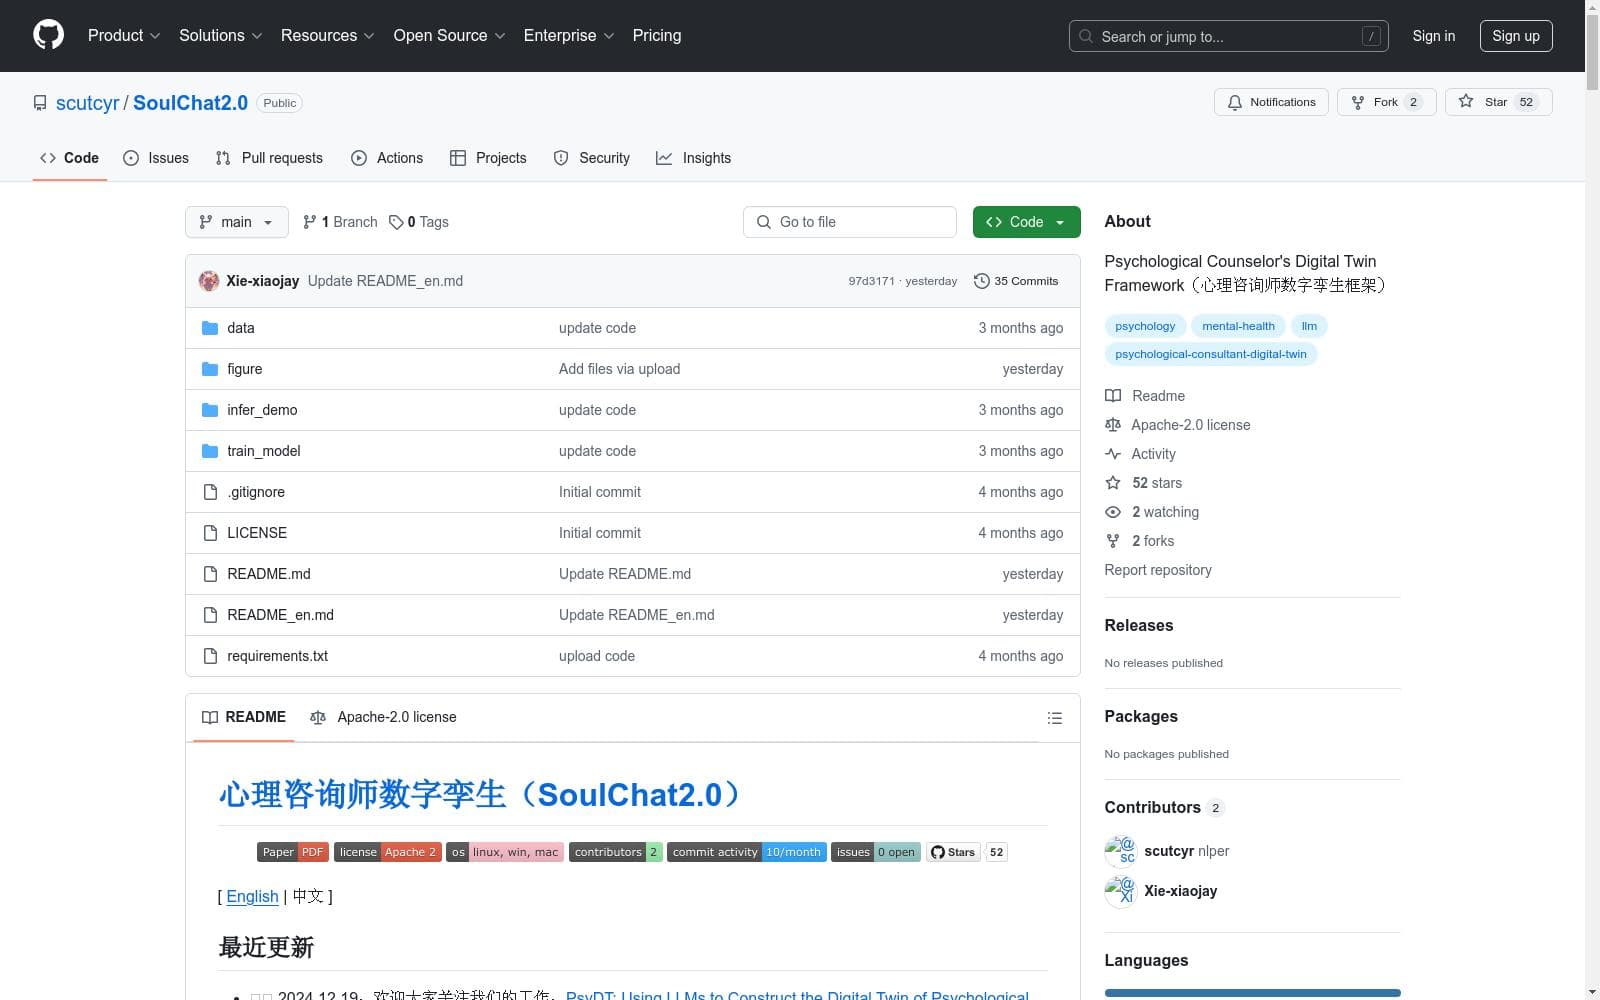Click the psychology topic tag
Viewport: 1600px width, 1000px height.
pyautogui.click(x=1145, y=326)
